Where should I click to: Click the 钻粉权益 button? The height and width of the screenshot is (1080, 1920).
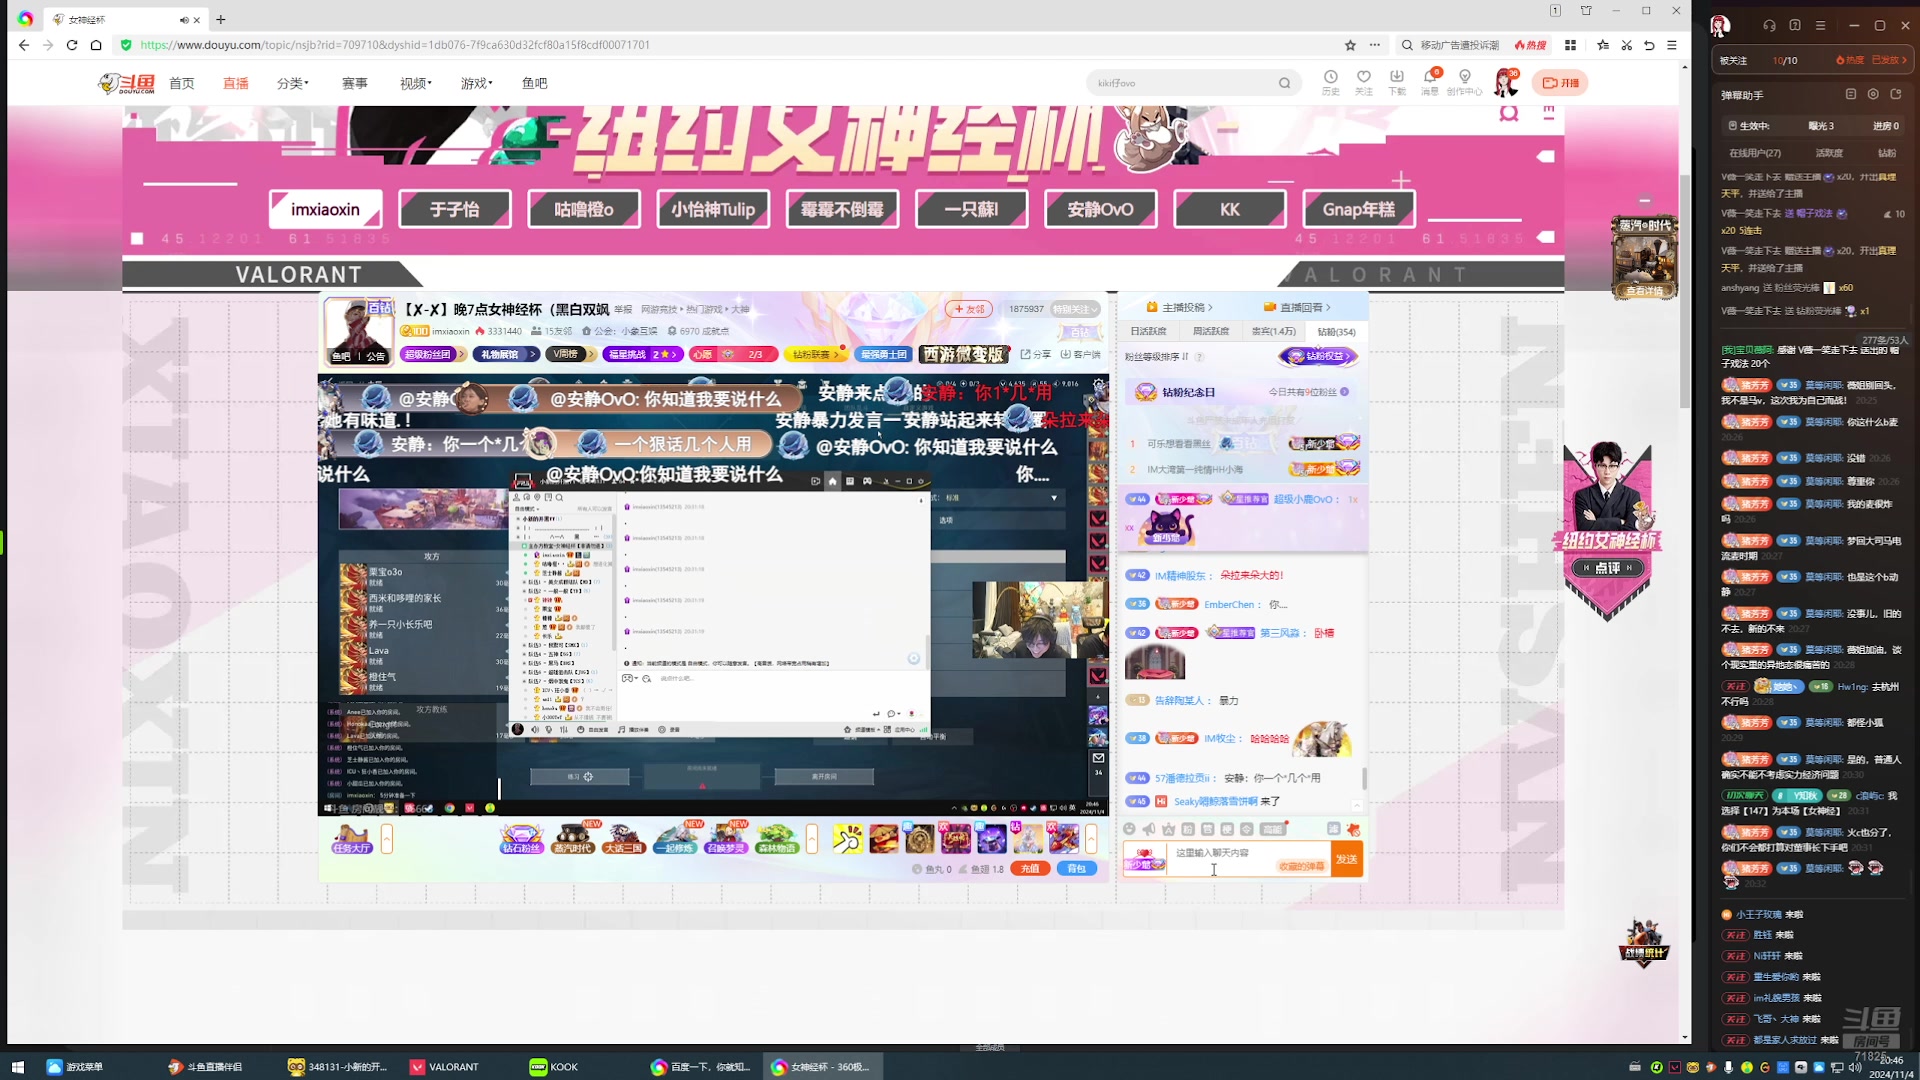tap(1318, 356)
